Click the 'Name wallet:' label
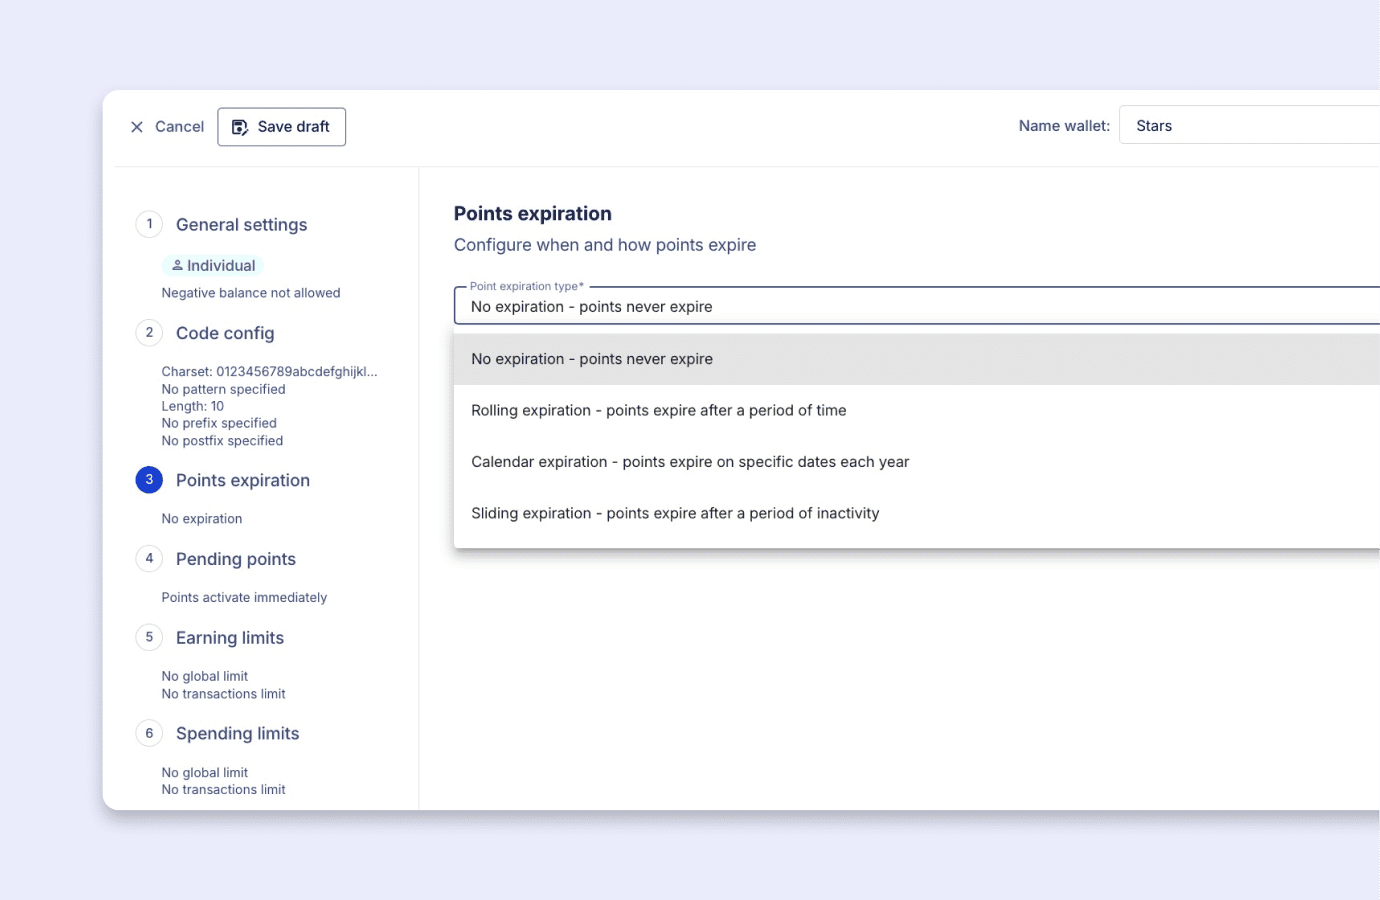Viewport: 1380px width, 900px height. point(1064,126)
